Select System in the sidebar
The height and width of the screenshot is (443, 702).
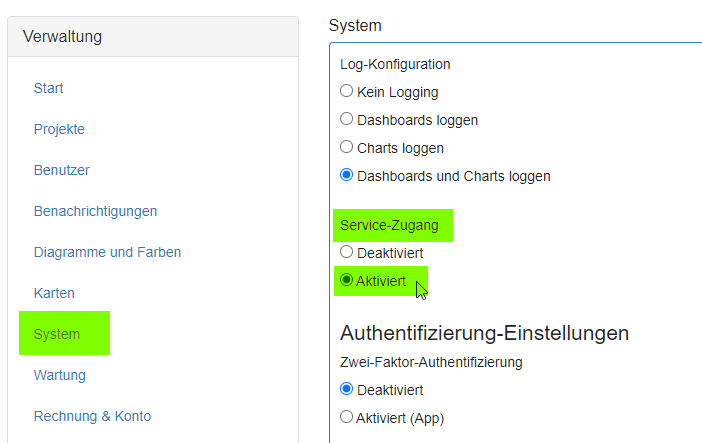tap(57, 334)
